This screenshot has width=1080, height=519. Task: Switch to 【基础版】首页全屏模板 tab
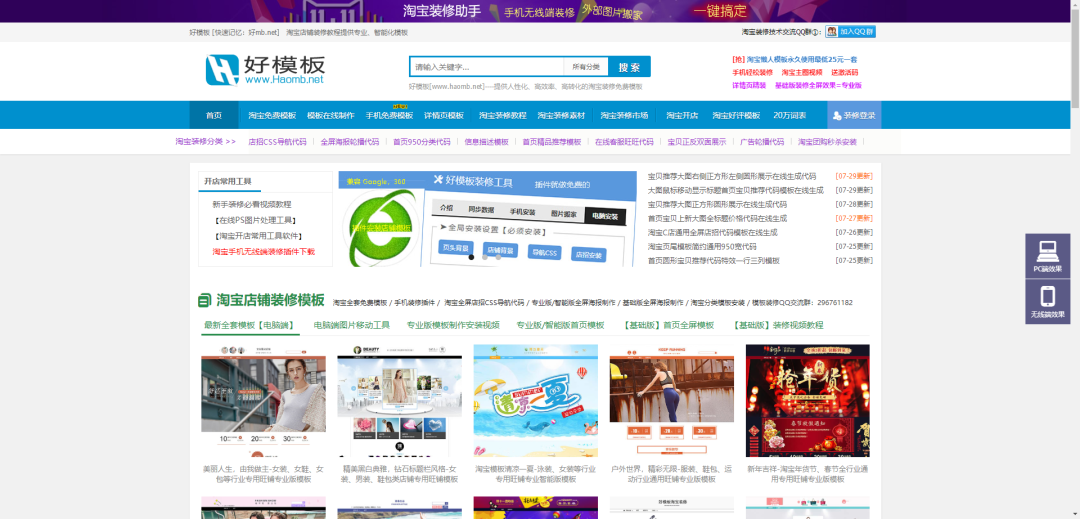669,325
